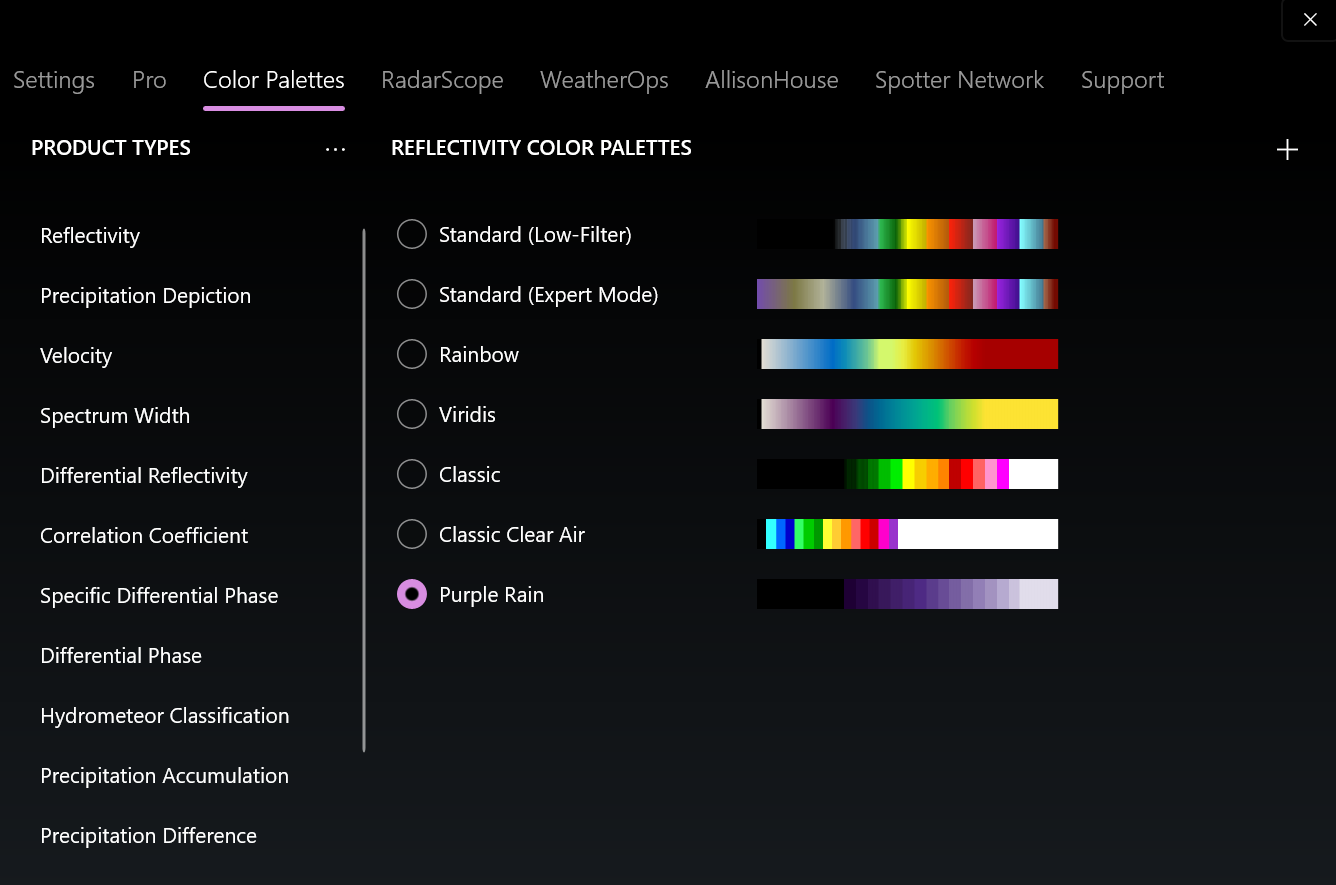Open the AllisonHouse tab
Viewport: 1336px width, 885px height.
point(771,80)
